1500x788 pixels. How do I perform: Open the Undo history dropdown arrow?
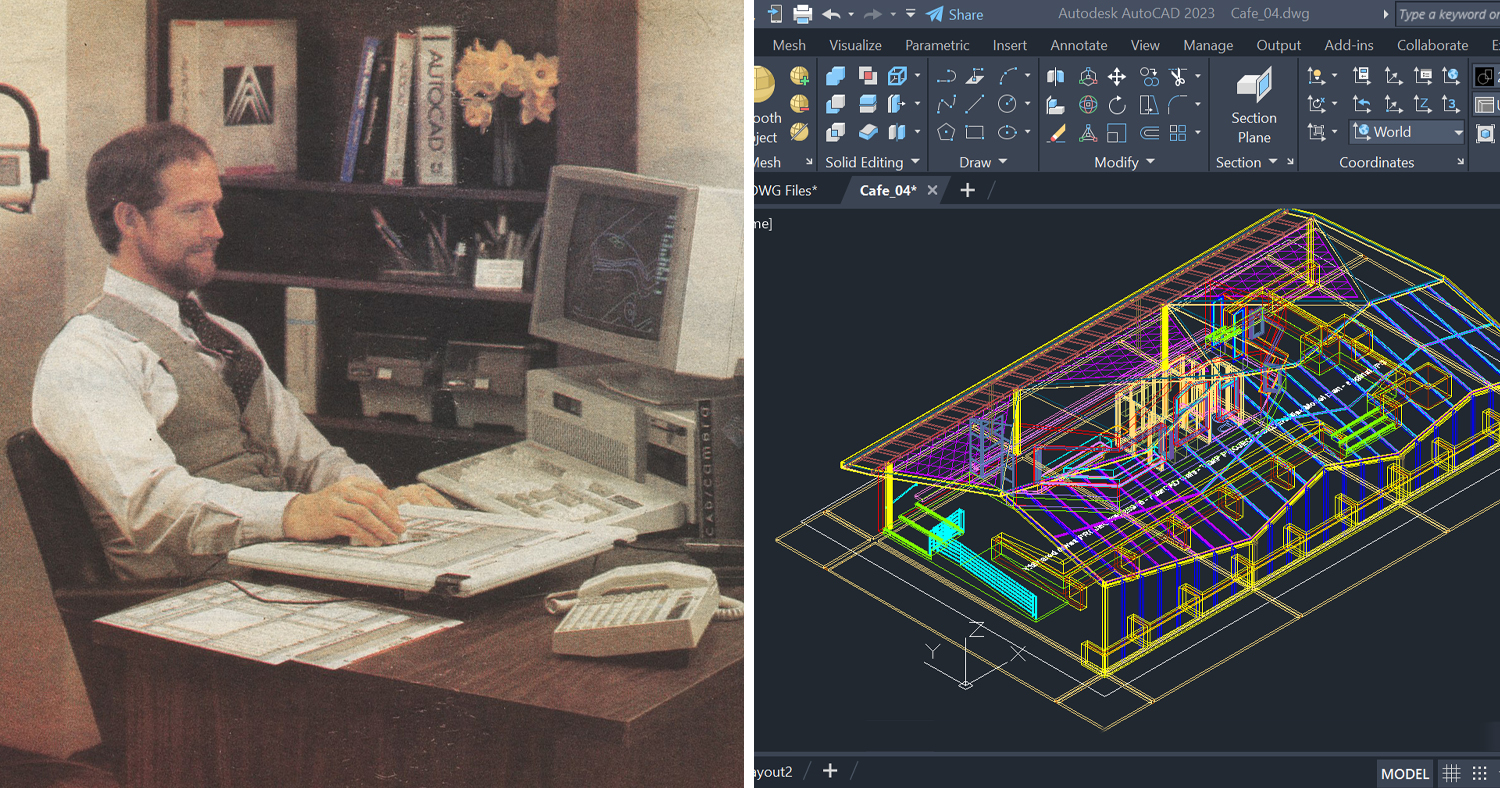coord(851,14)
